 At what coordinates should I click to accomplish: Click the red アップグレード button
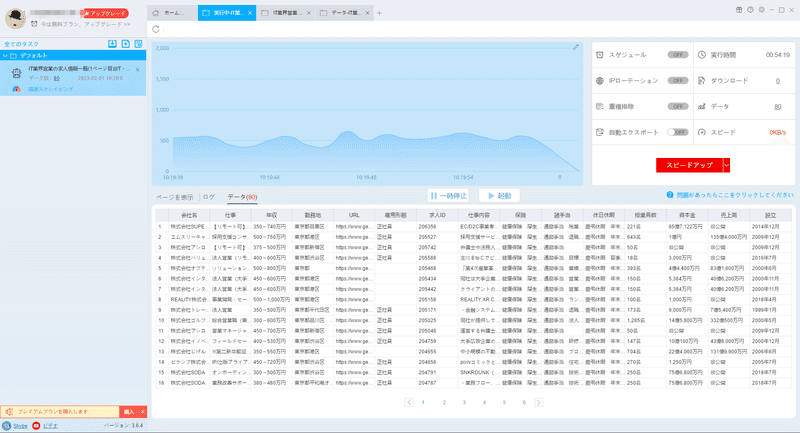click(106, 13)
